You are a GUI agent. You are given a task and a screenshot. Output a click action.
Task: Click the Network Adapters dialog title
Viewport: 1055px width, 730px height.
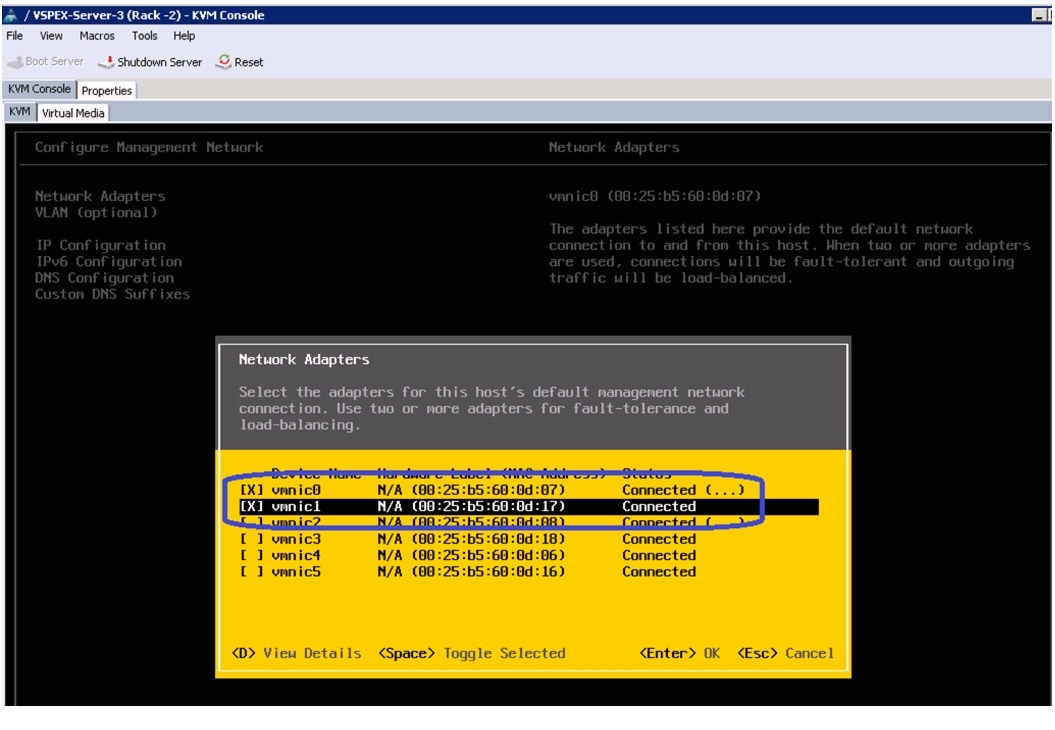click(304, 359)
